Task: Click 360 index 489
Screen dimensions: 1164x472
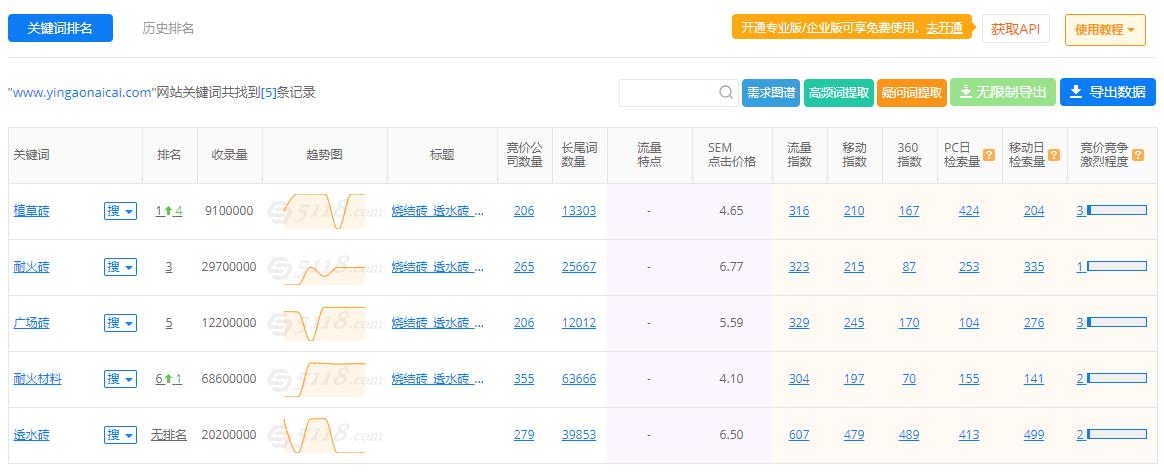Action: point(909,435)
